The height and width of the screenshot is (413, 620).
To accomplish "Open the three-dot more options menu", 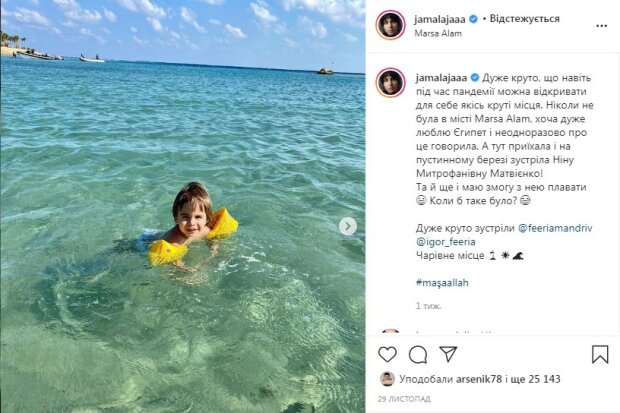I will point(601,26).
